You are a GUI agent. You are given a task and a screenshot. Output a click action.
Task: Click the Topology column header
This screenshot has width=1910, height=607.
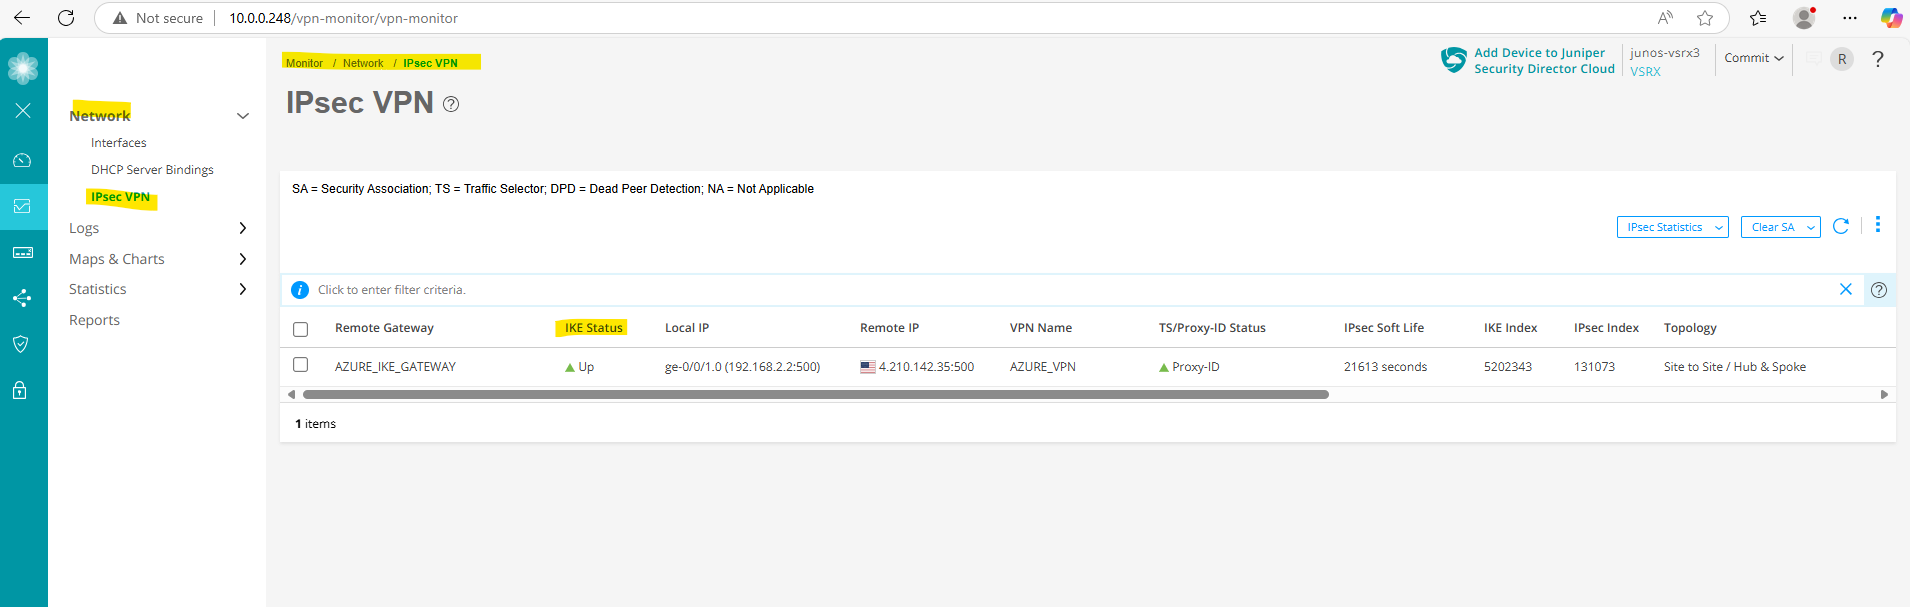pyautogui.click(x=1690, y=328)
